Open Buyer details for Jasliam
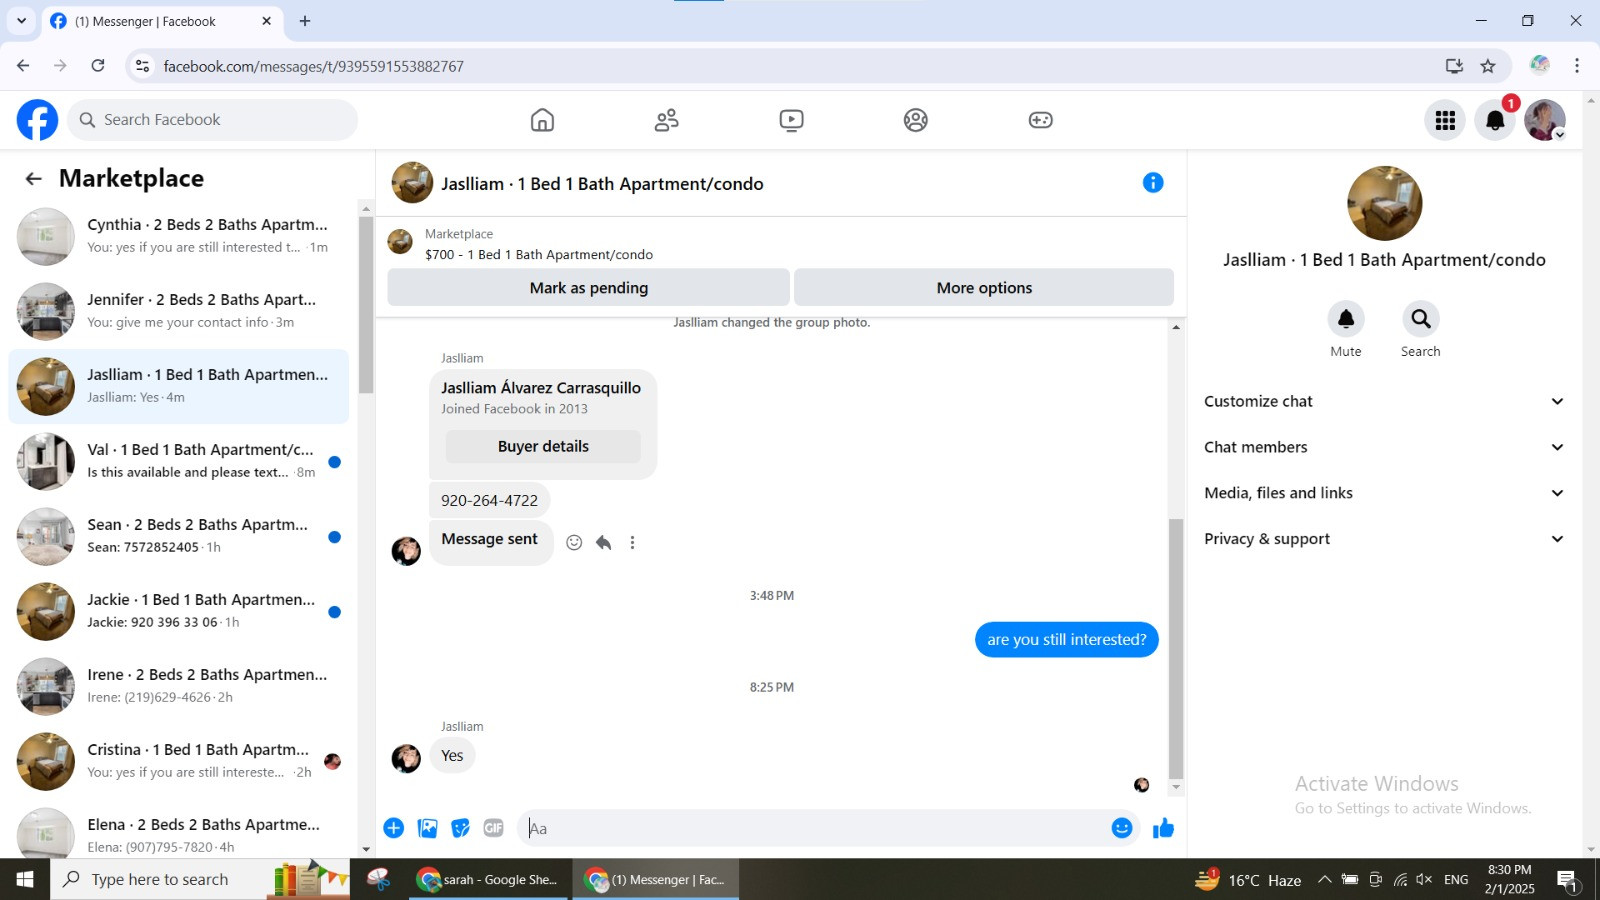 [x=543, y=447]
